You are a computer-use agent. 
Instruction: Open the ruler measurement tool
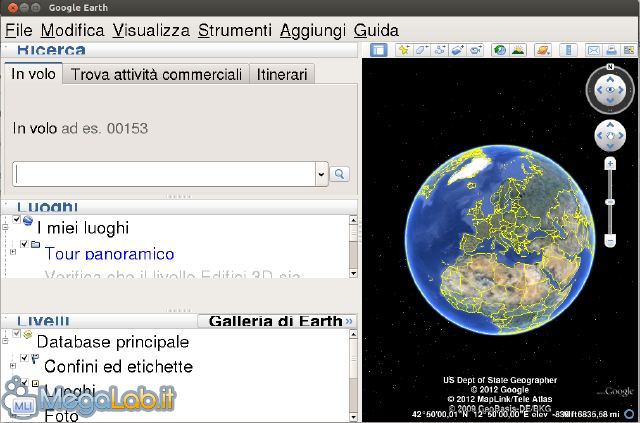(x=568, y=50)
